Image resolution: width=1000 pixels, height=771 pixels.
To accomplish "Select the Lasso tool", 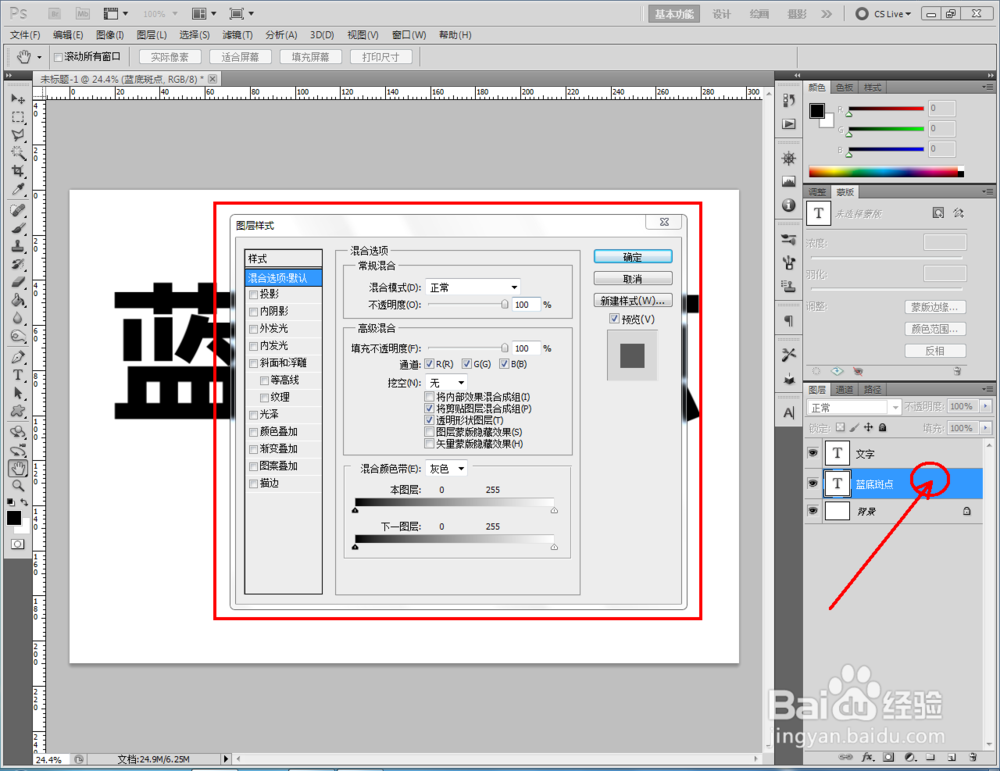I will pyautogui.click(x=18, y=135).
